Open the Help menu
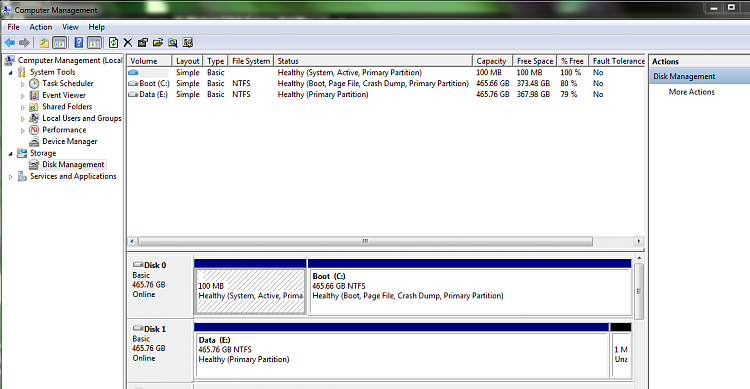 pyautogui.click(x=96, y=27)
